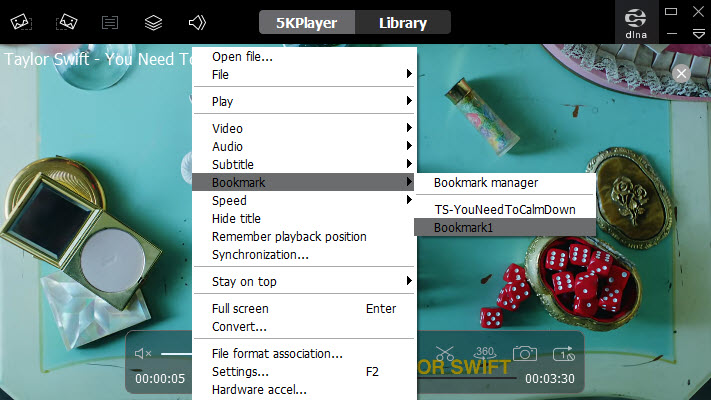Expand the Audio submenu

coord(304,146)
